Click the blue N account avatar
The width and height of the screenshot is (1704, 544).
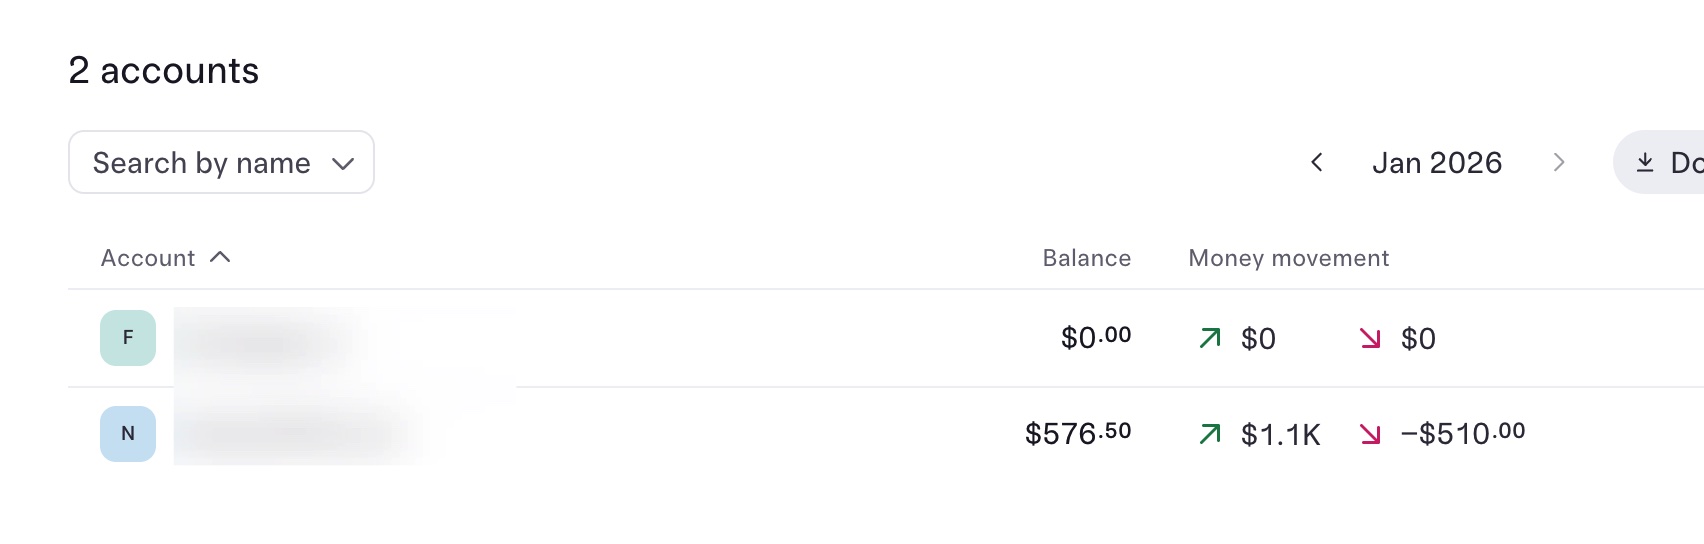click(x=128, y=434)
